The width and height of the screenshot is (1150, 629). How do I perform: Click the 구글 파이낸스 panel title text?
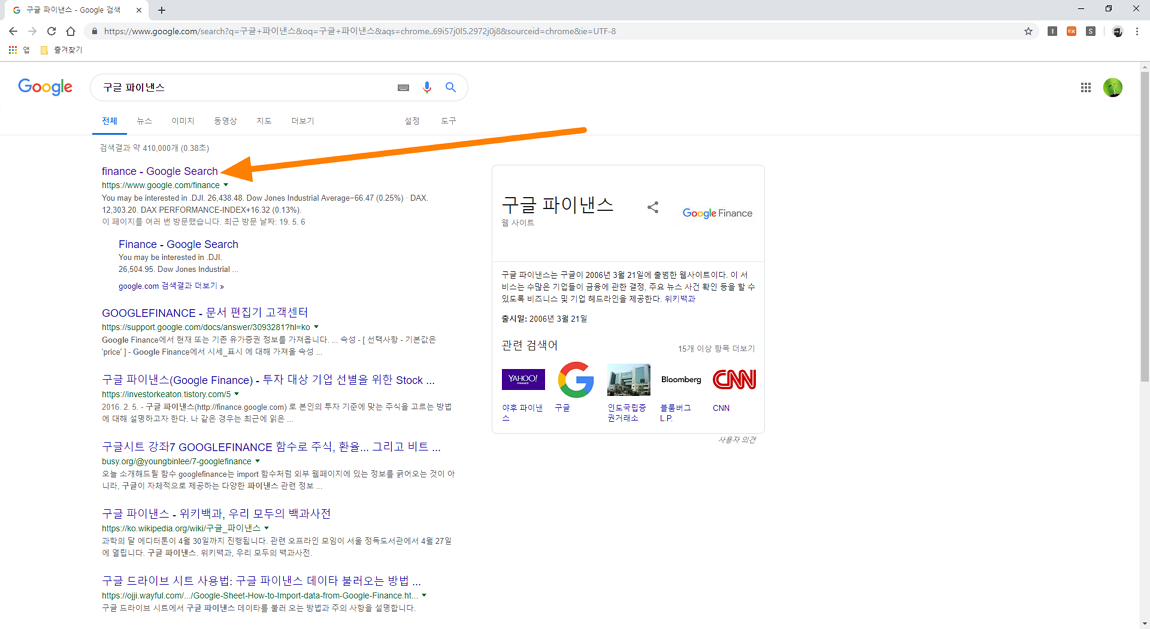pyautogui.click(x=557, y=205)
